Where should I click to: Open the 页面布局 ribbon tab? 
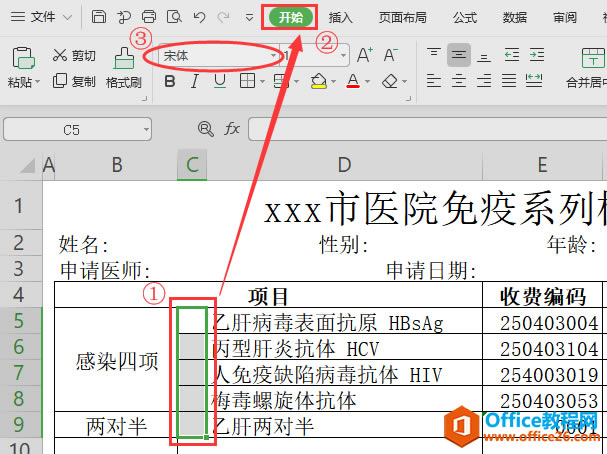tap(402, 17)
